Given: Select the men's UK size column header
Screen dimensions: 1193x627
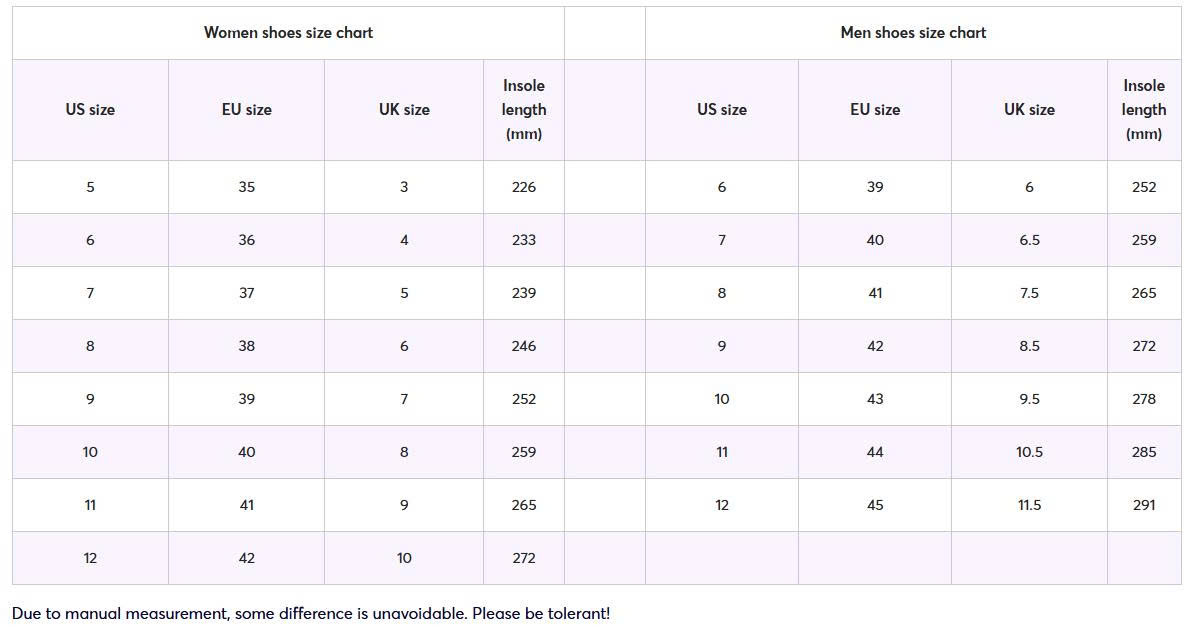Looking at the screenshot, I should pyautogui.click(x=1029, y=110).
